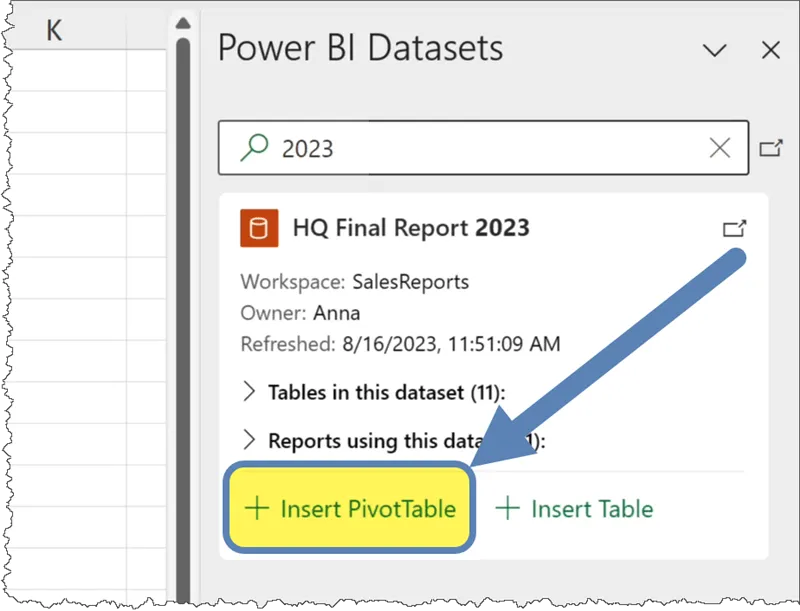Click the search magnifier icon
This screenshot has width=800, height=611.
tap(255, 148)
